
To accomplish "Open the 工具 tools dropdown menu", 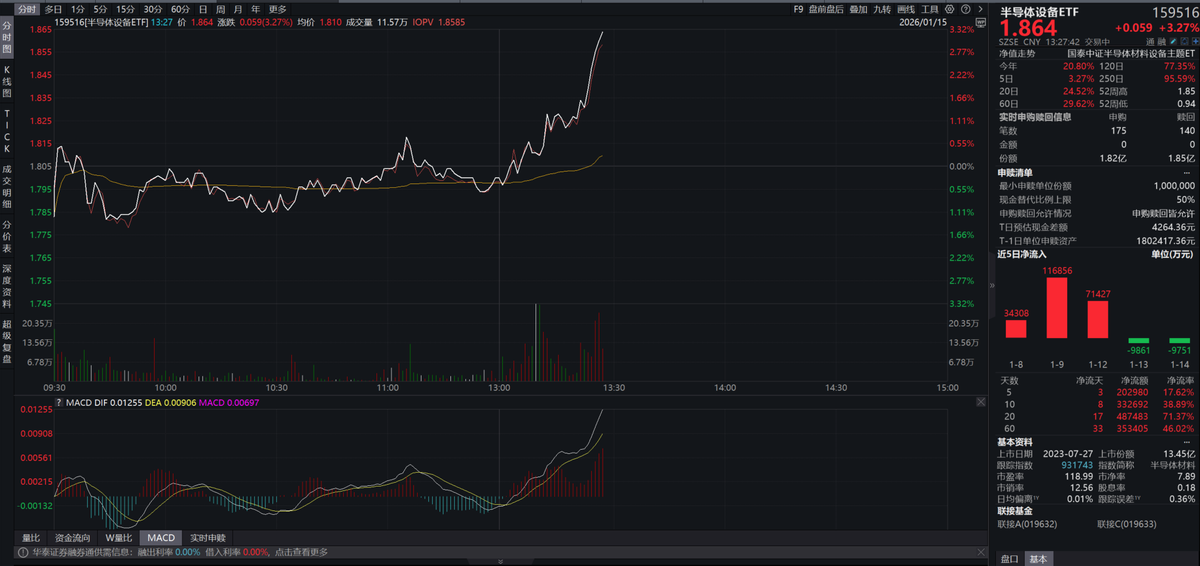I will [929, 9].
